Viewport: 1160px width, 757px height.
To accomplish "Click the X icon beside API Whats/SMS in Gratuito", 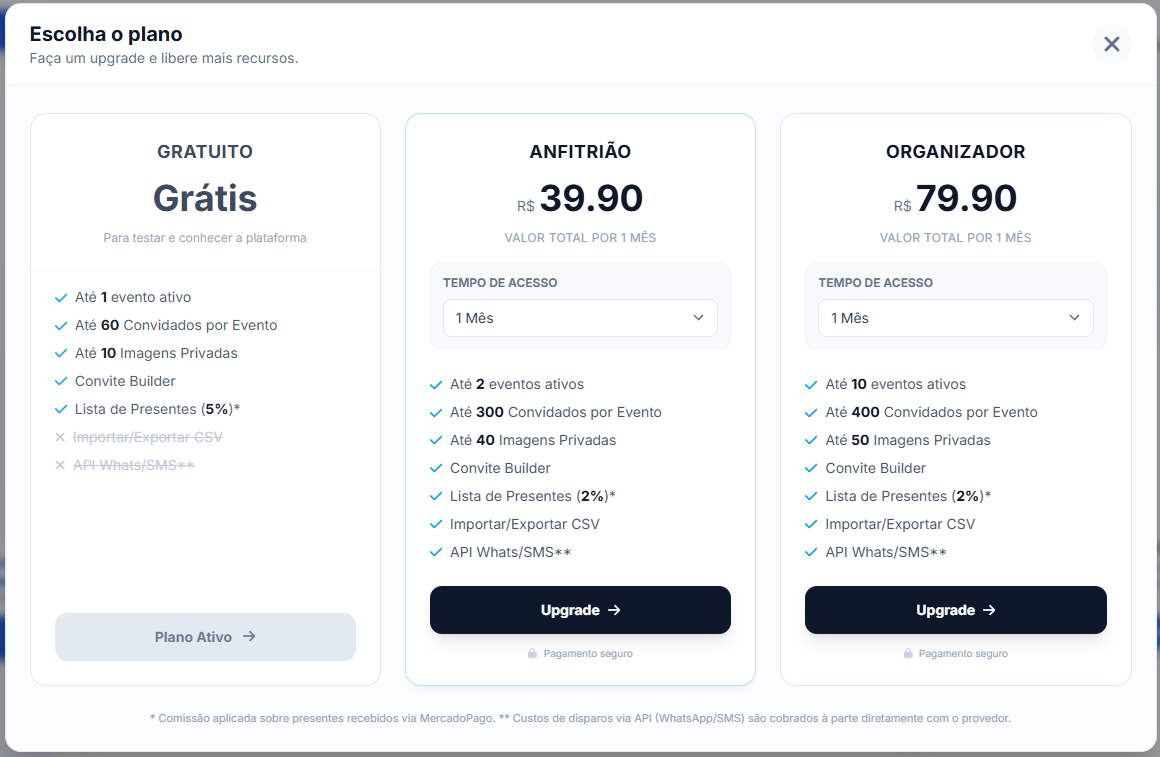I will click(60, 465).
